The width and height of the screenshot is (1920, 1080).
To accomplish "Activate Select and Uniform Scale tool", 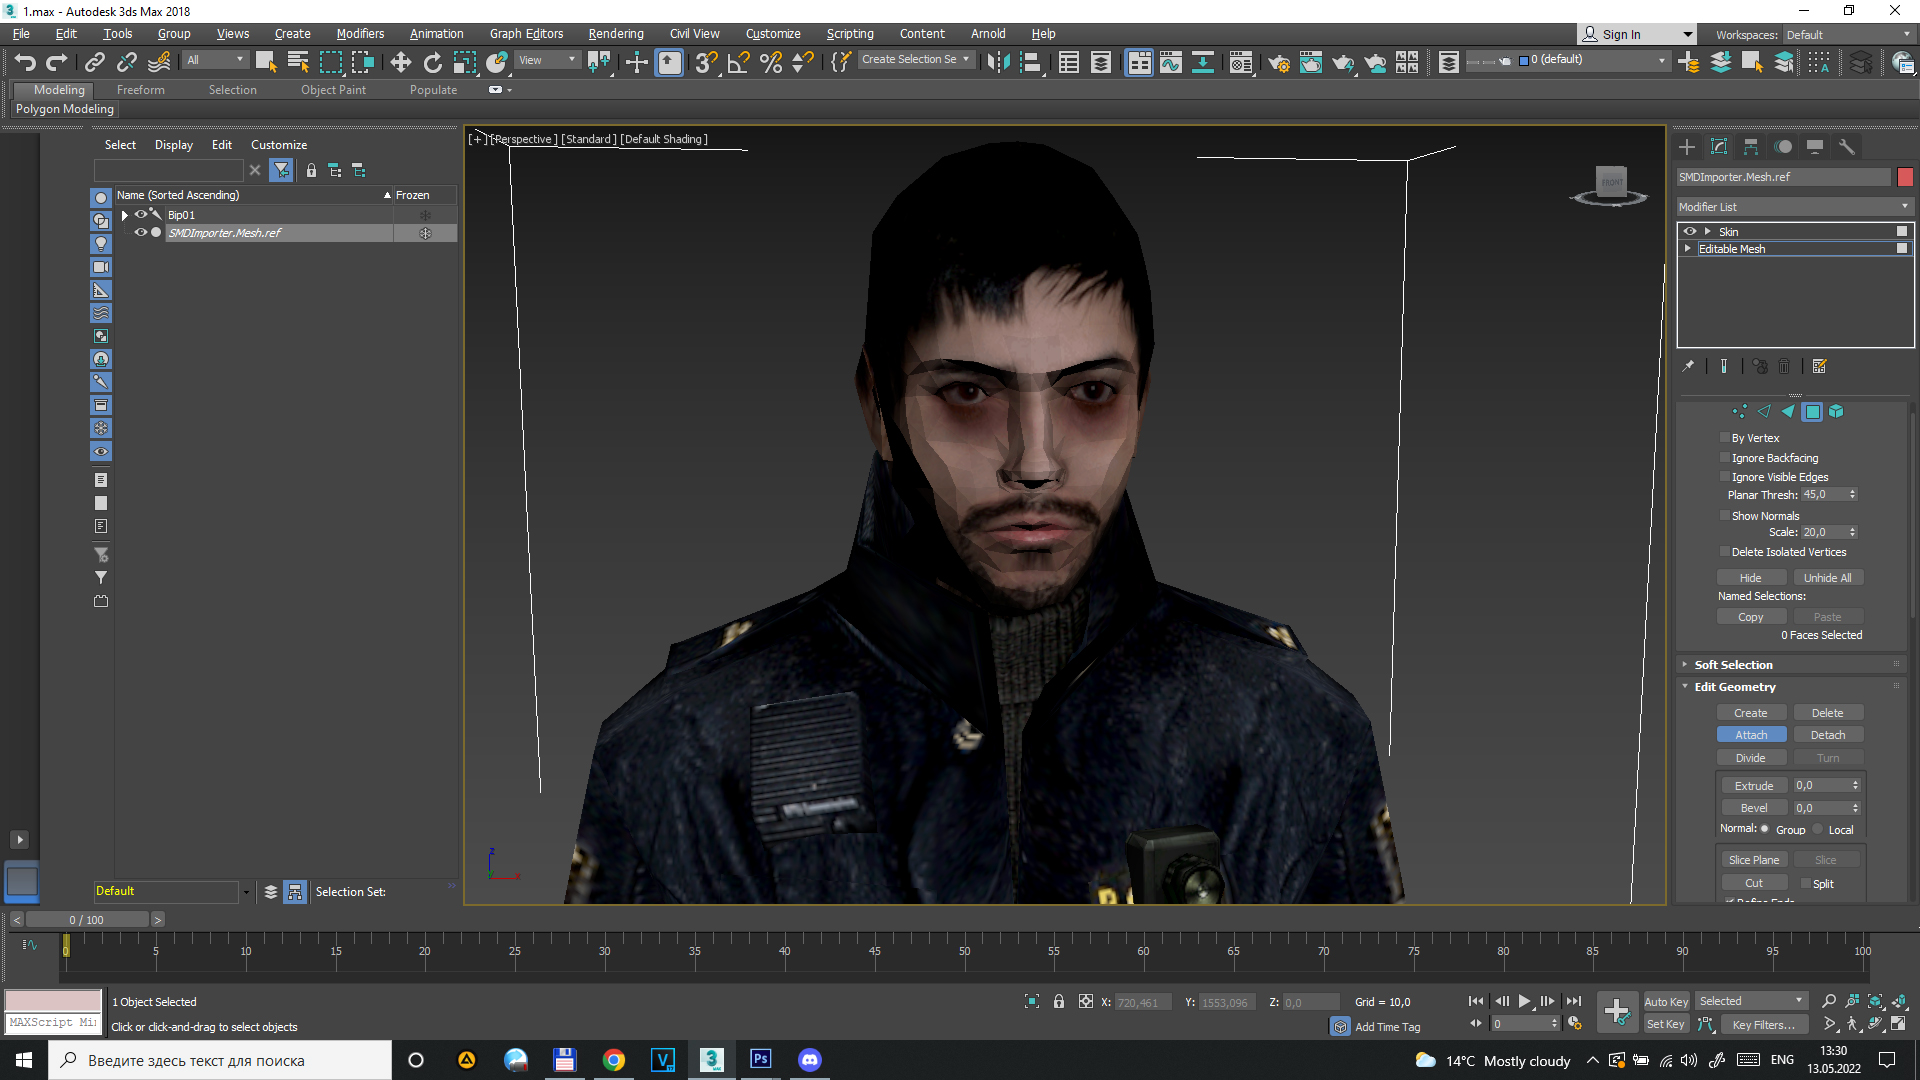I will (464, 62).
